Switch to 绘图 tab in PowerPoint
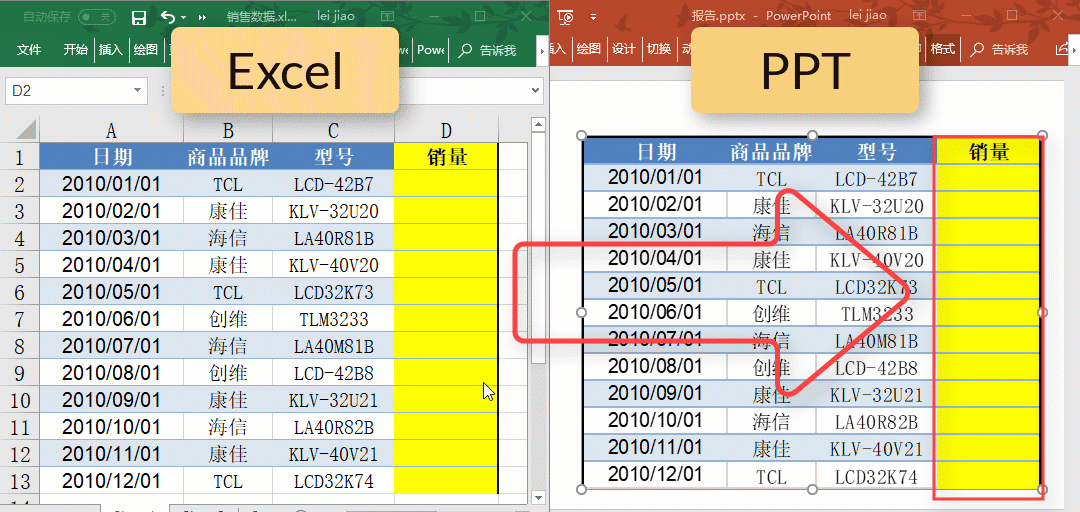The width and height of the screenshot is (1080, 512). [x=589, y=49]
